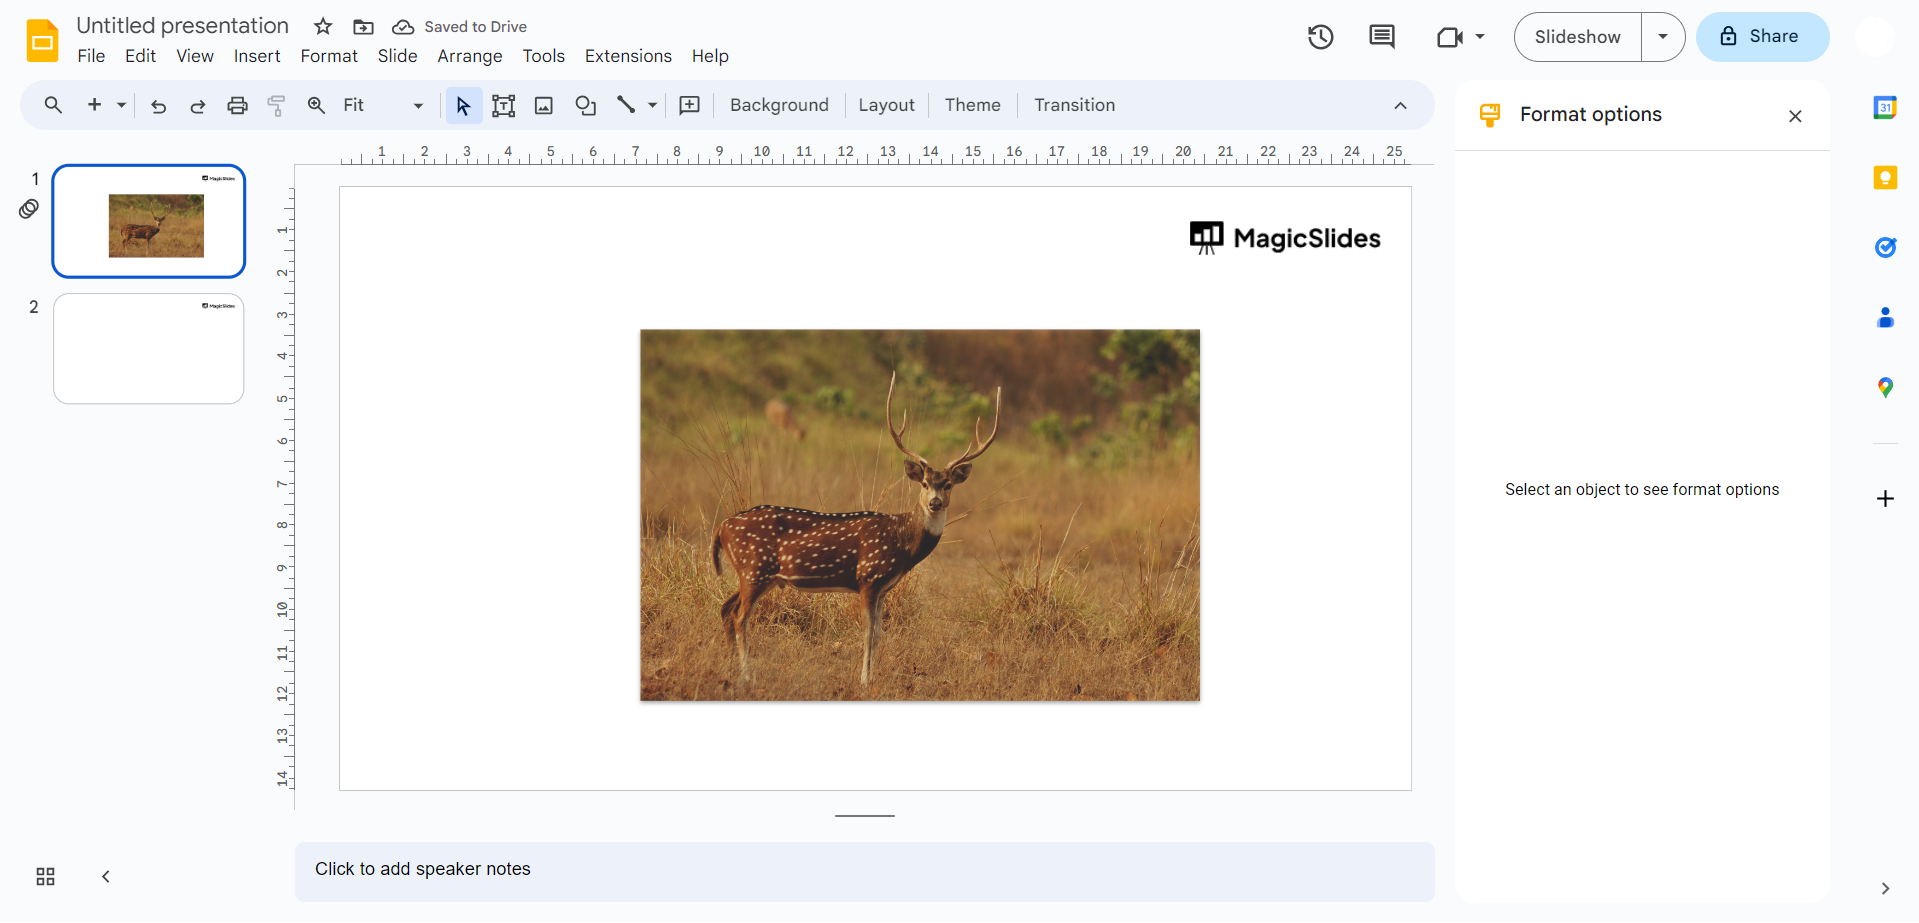Click the Share button
1919x923 pixels.
coord(1762,37)
